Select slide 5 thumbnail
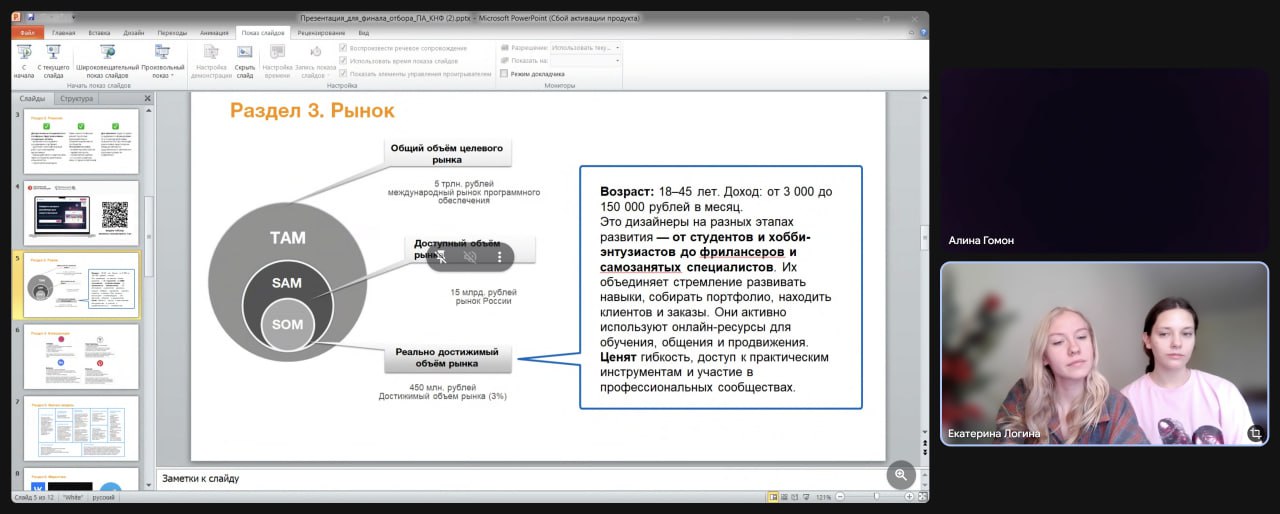 coord(81,285)
